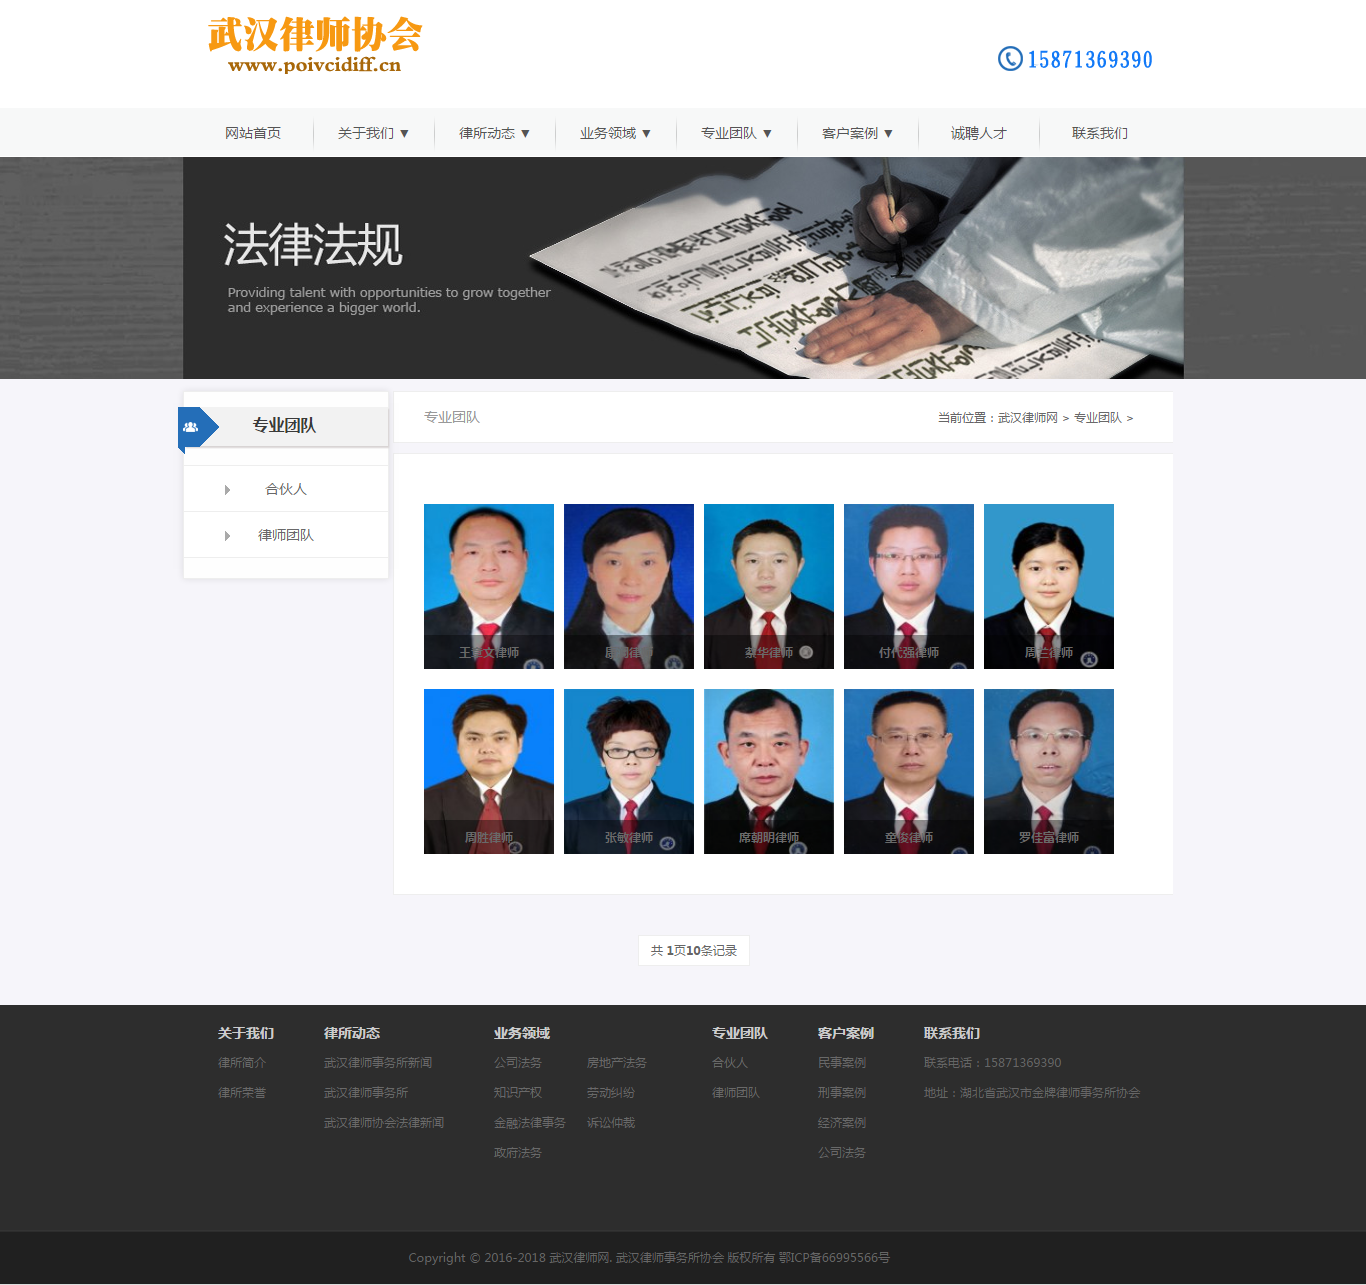1366x1285 pixels.
Task: Click the ICP number 鄂ICP备66995566号
Action: click(834, 1258)
